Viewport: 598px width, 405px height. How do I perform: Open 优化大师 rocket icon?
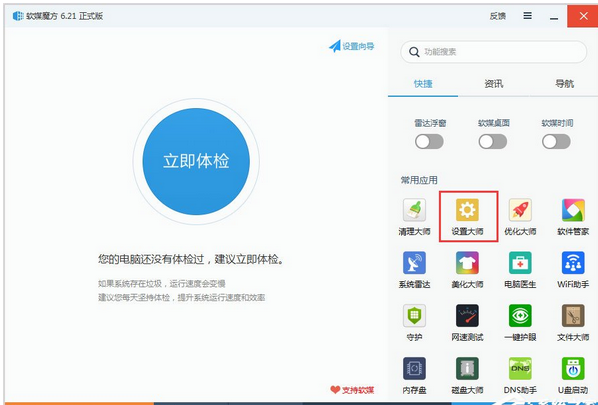point(520,217)
